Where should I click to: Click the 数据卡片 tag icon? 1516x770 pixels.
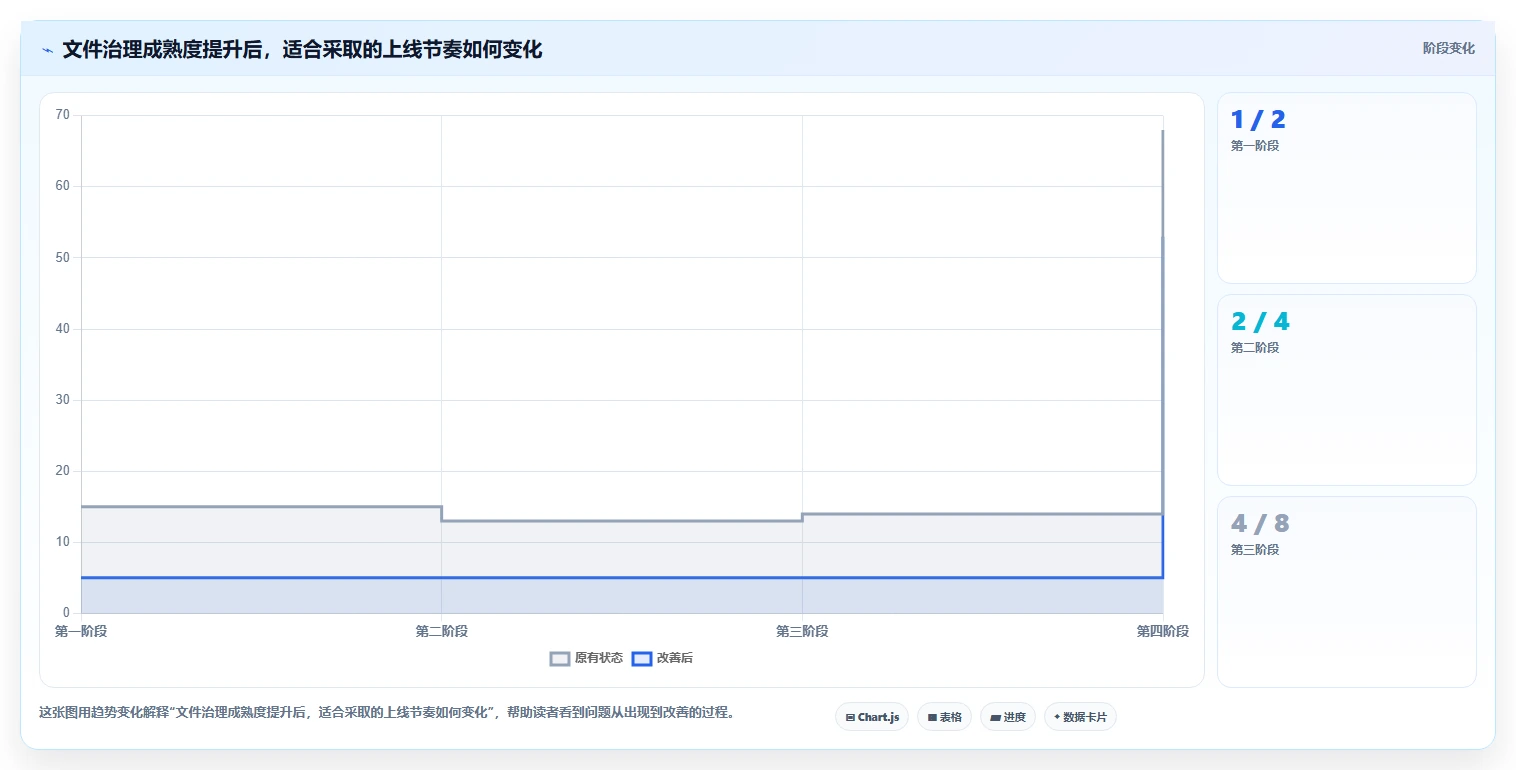point(1057,717)
